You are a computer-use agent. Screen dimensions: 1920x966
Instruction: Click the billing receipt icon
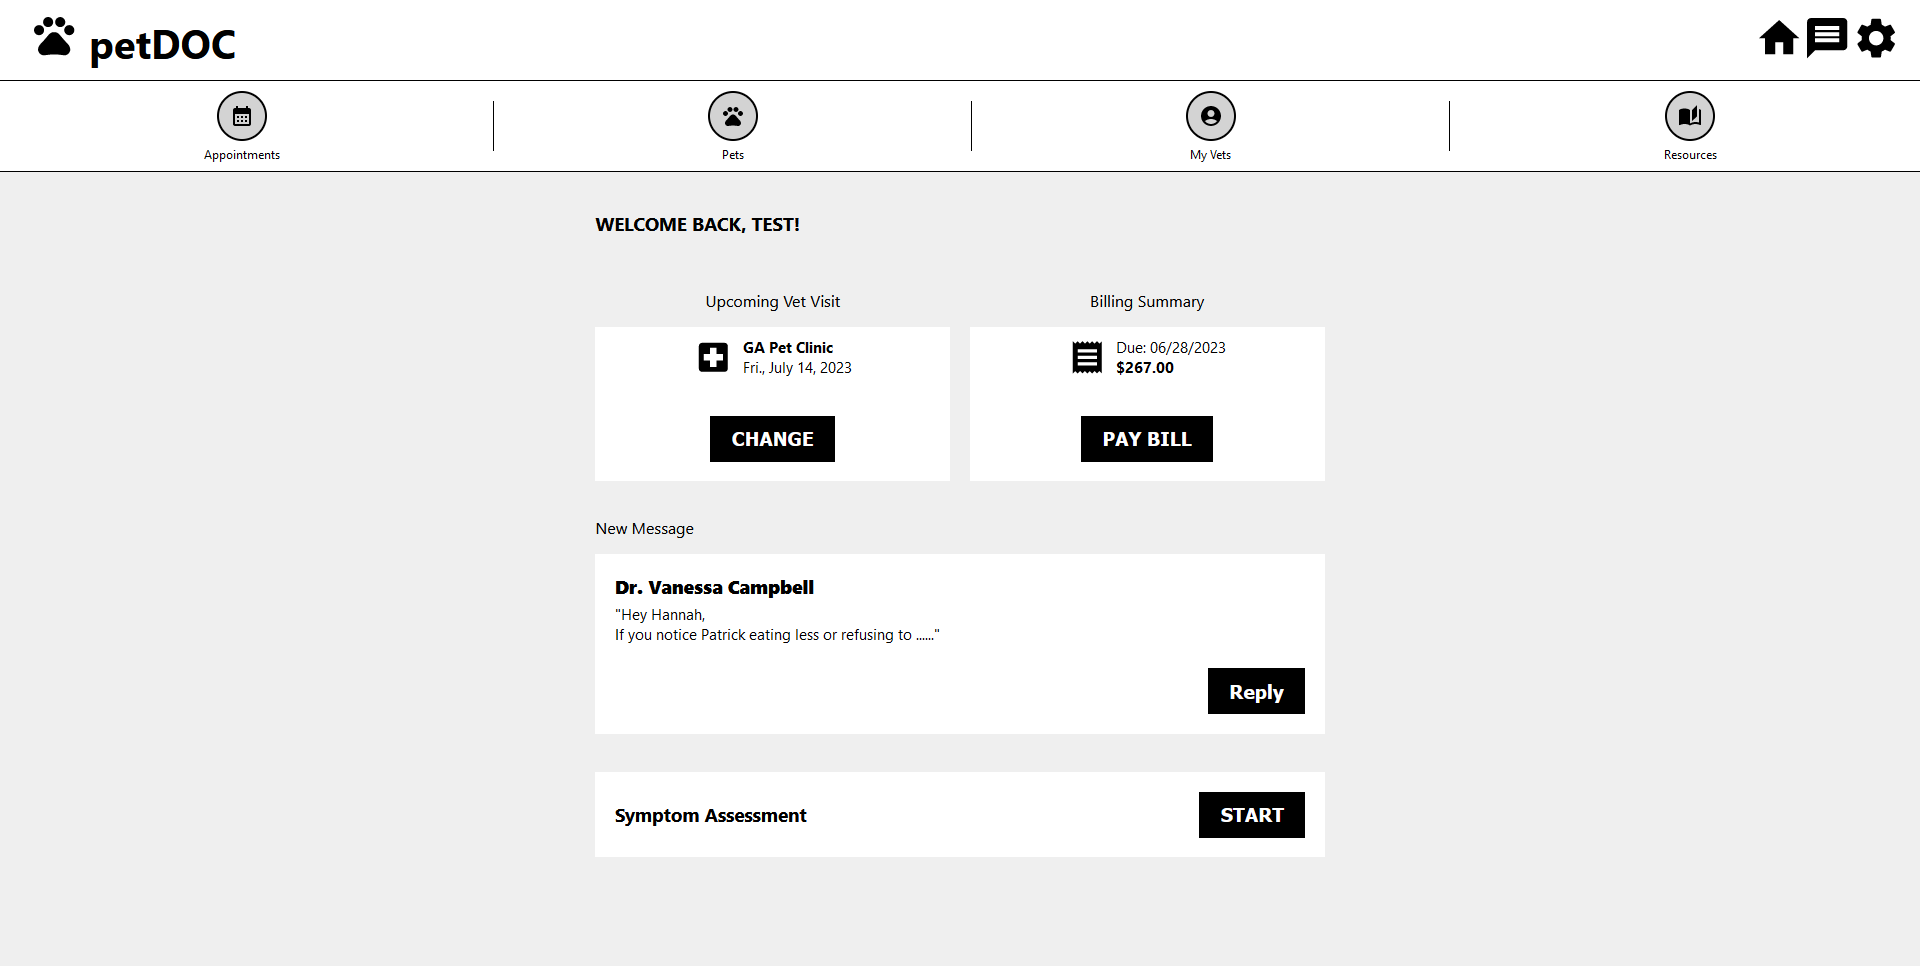point(1087,357)
